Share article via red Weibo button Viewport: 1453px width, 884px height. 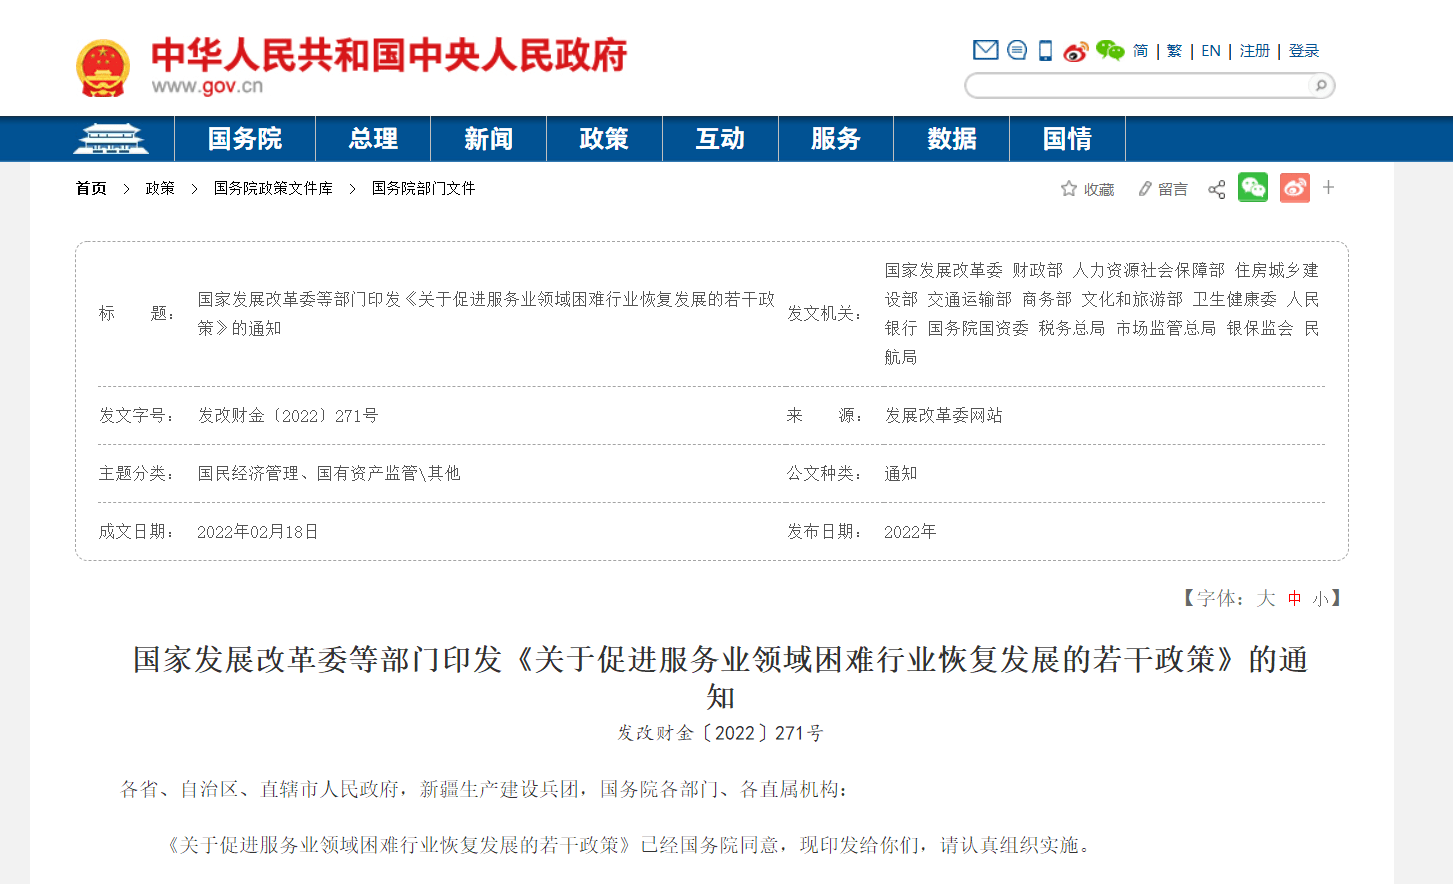click(1294, 187)
